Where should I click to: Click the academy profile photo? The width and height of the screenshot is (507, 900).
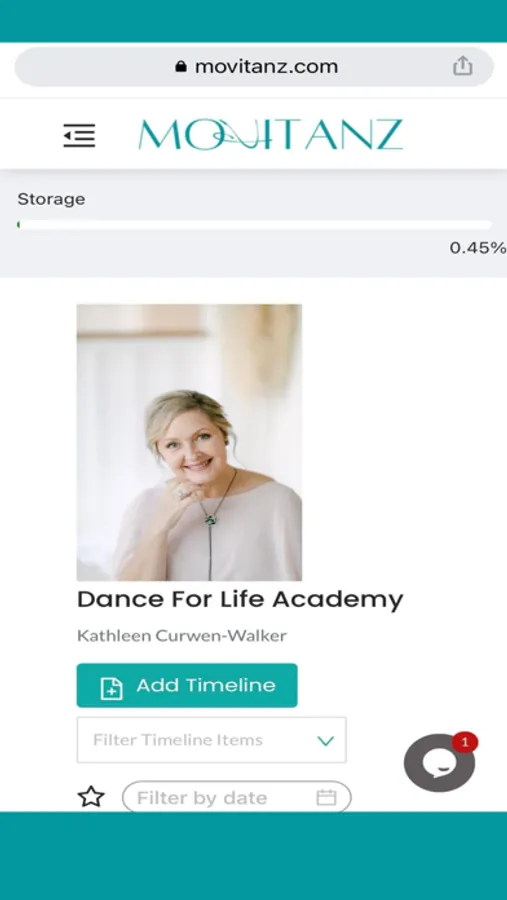coord(189,443)
